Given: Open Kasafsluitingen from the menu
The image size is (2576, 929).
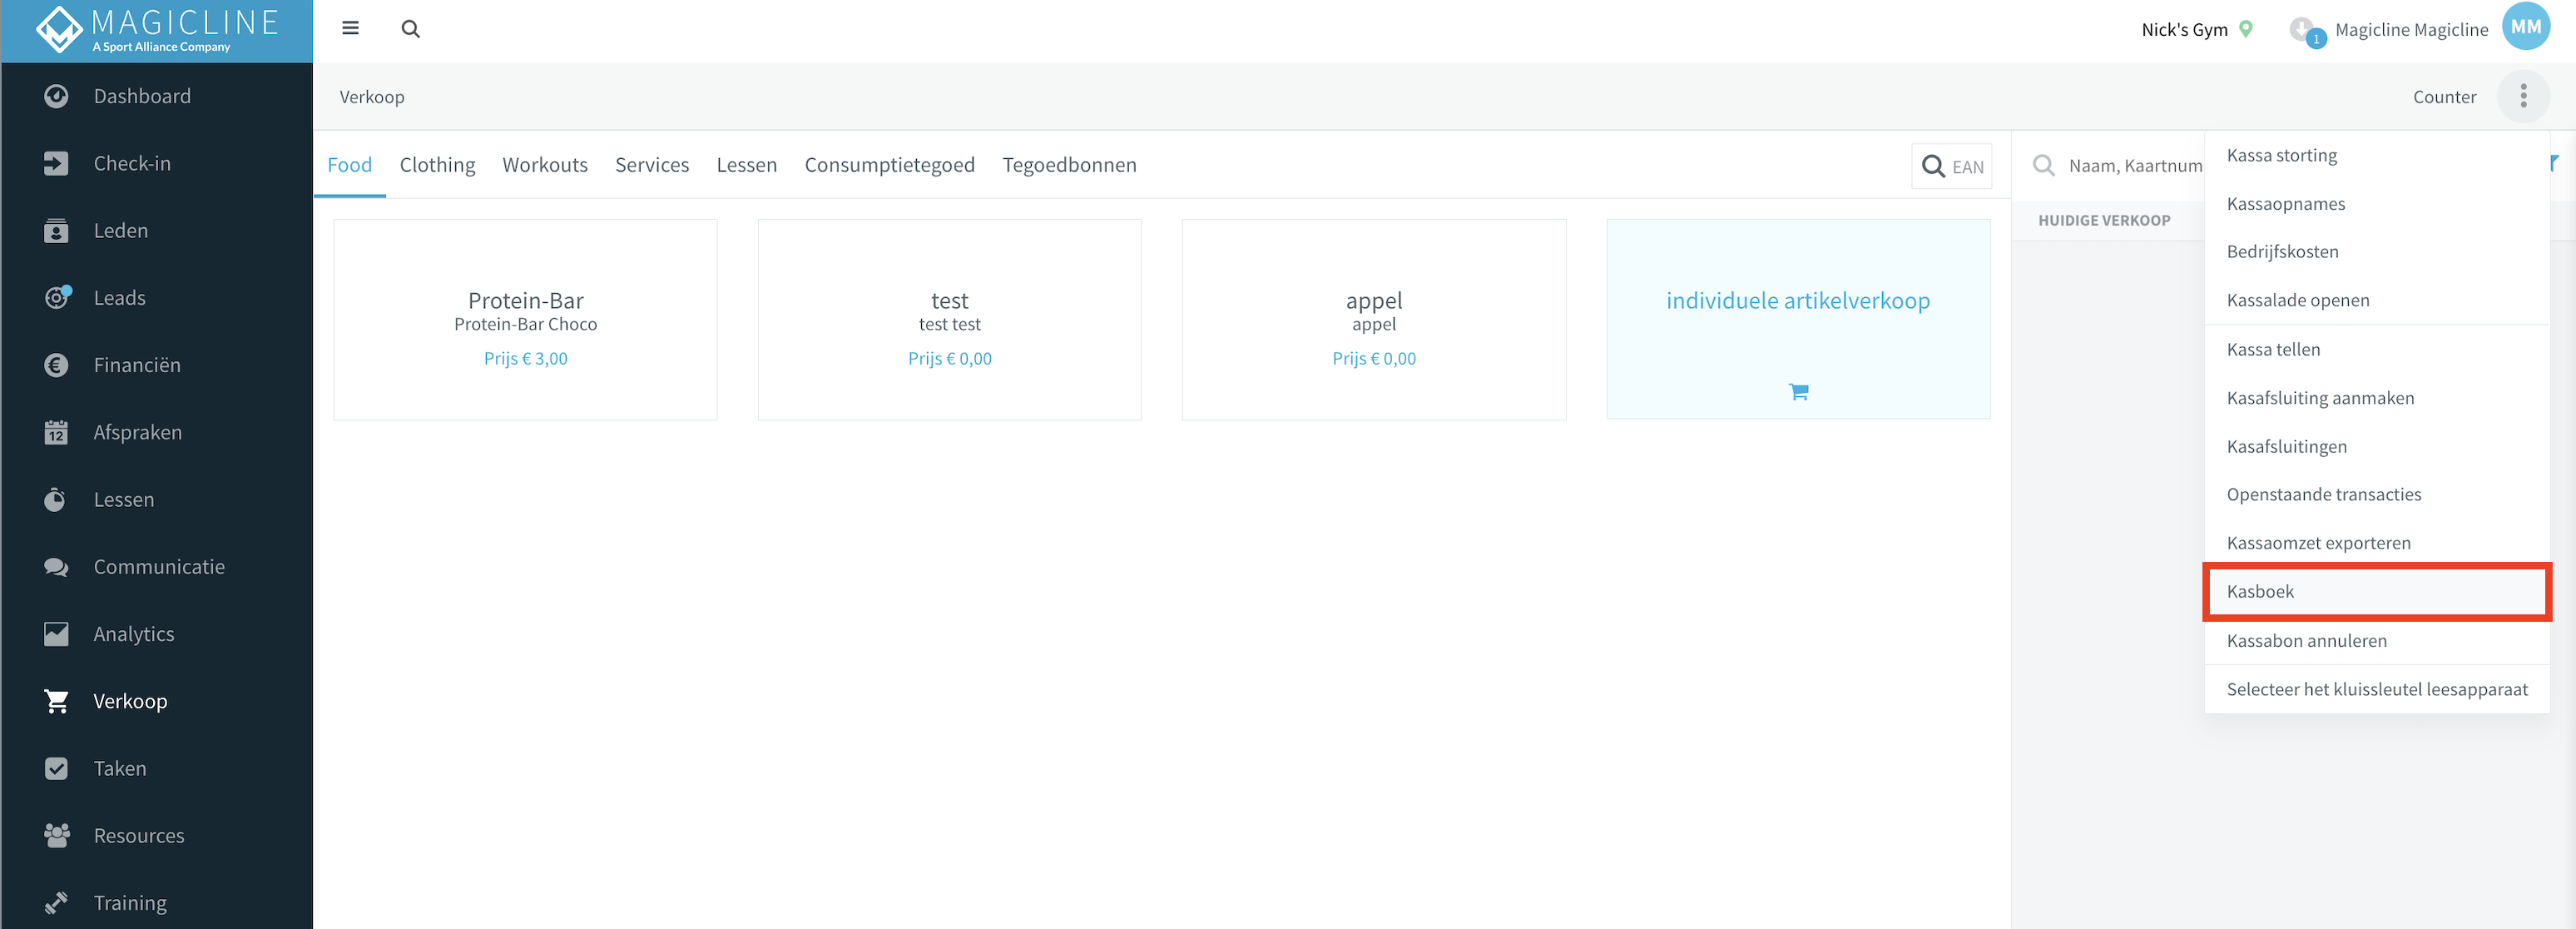Looking at the screenshot, I should tap(2376, 446).
